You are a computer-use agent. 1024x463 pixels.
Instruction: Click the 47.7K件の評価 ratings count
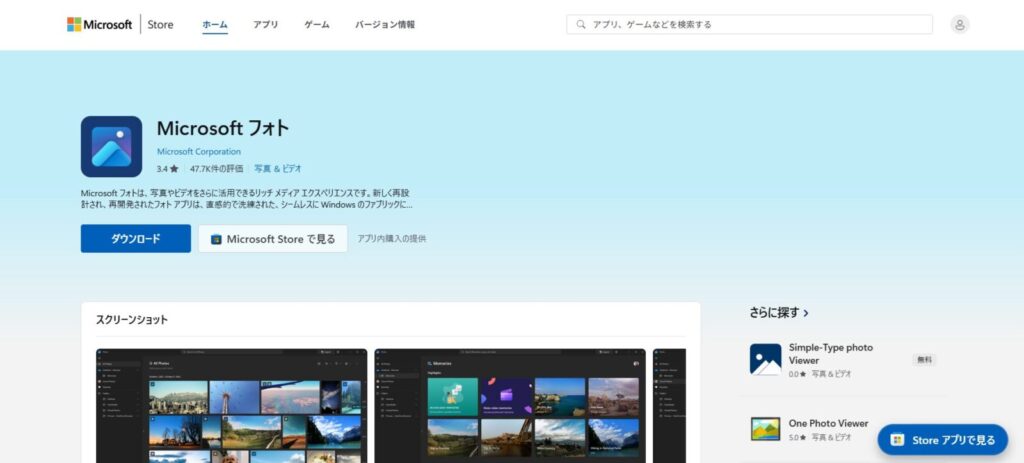[x=216, y=169]
